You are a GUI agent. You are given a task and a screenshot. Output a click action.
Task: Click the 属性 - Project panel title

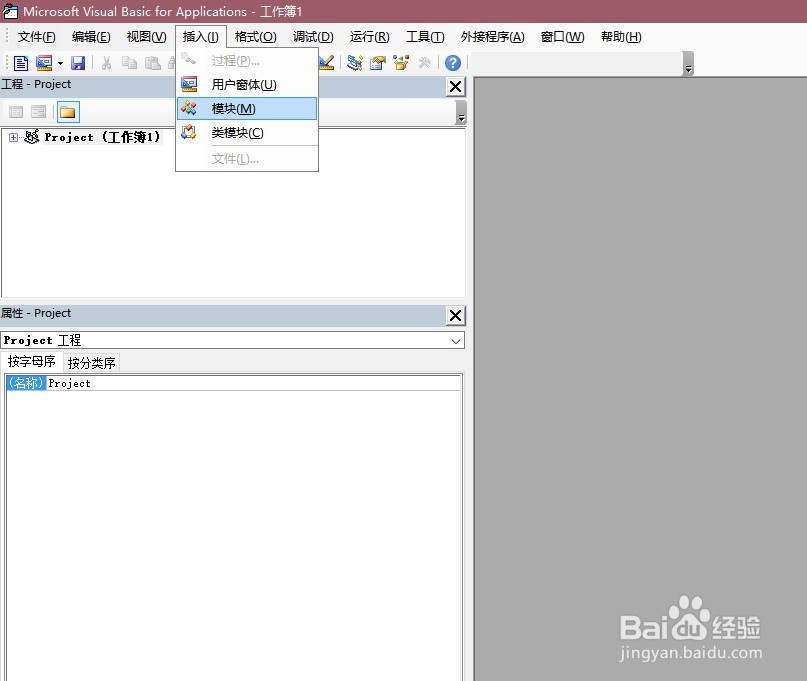point(36,313)
